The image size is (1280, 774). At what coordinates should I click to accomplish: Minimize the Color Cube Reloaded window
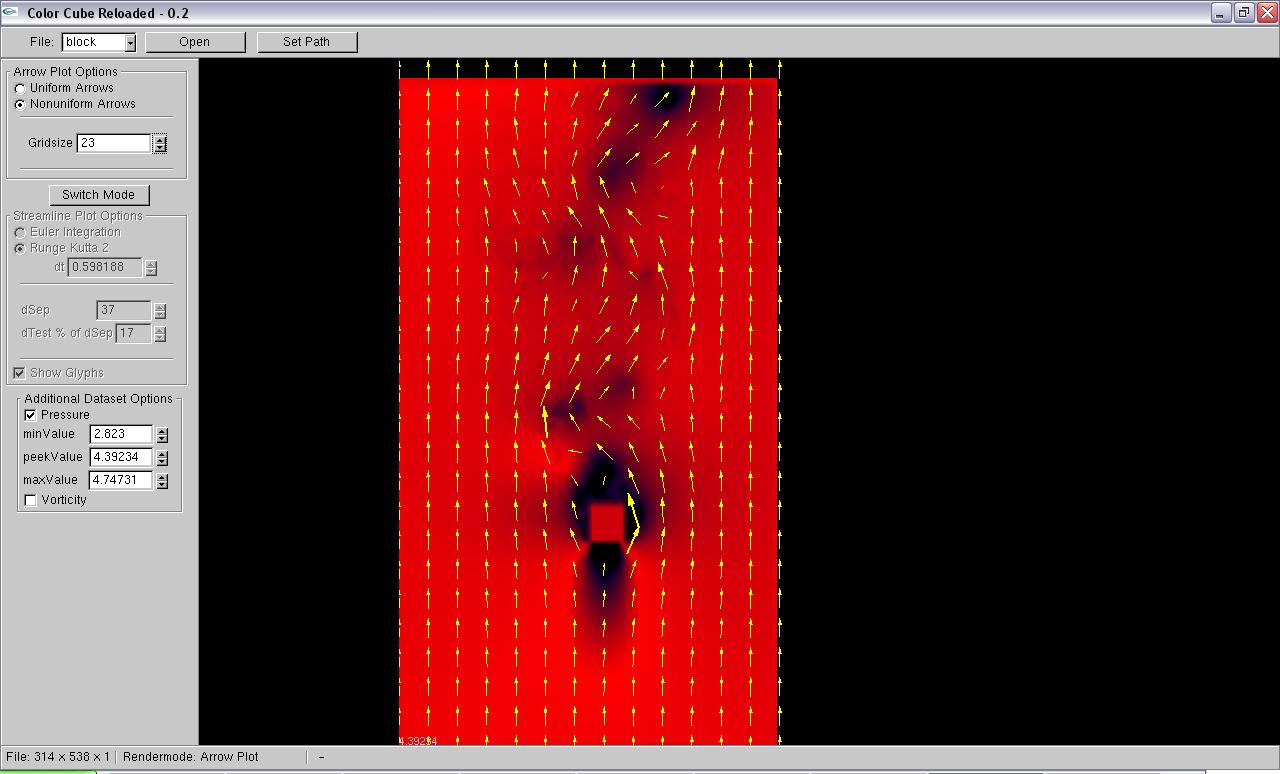[1220, 13]
